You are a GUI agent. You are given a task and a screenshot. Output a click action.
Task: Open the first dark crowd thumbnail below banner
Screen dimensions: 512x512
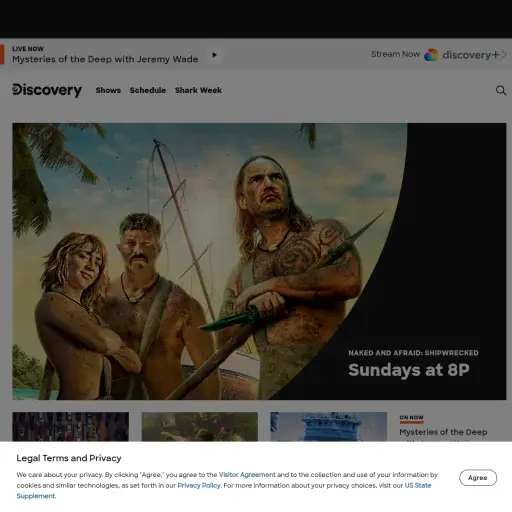point(70,427)
